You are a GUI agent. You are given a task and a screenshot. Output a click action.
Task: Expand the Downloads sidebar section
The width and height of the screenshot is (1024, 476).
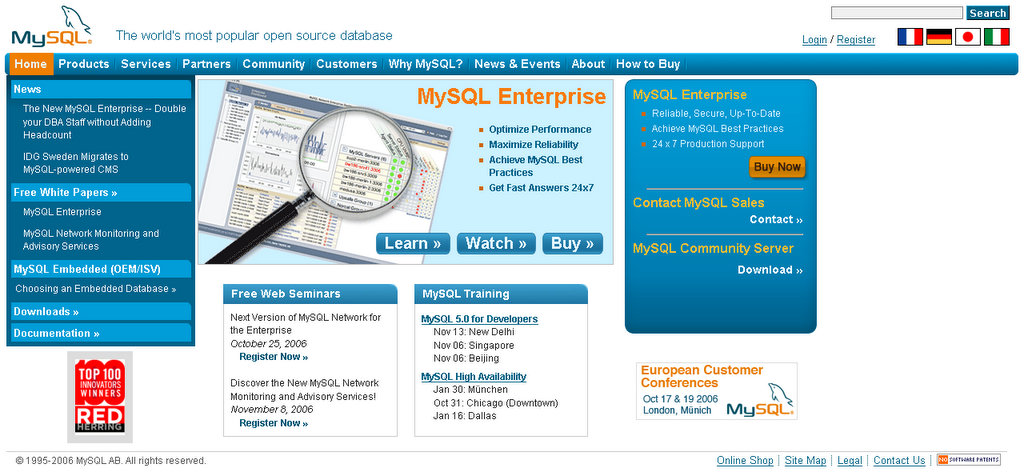tap(101, 311)
